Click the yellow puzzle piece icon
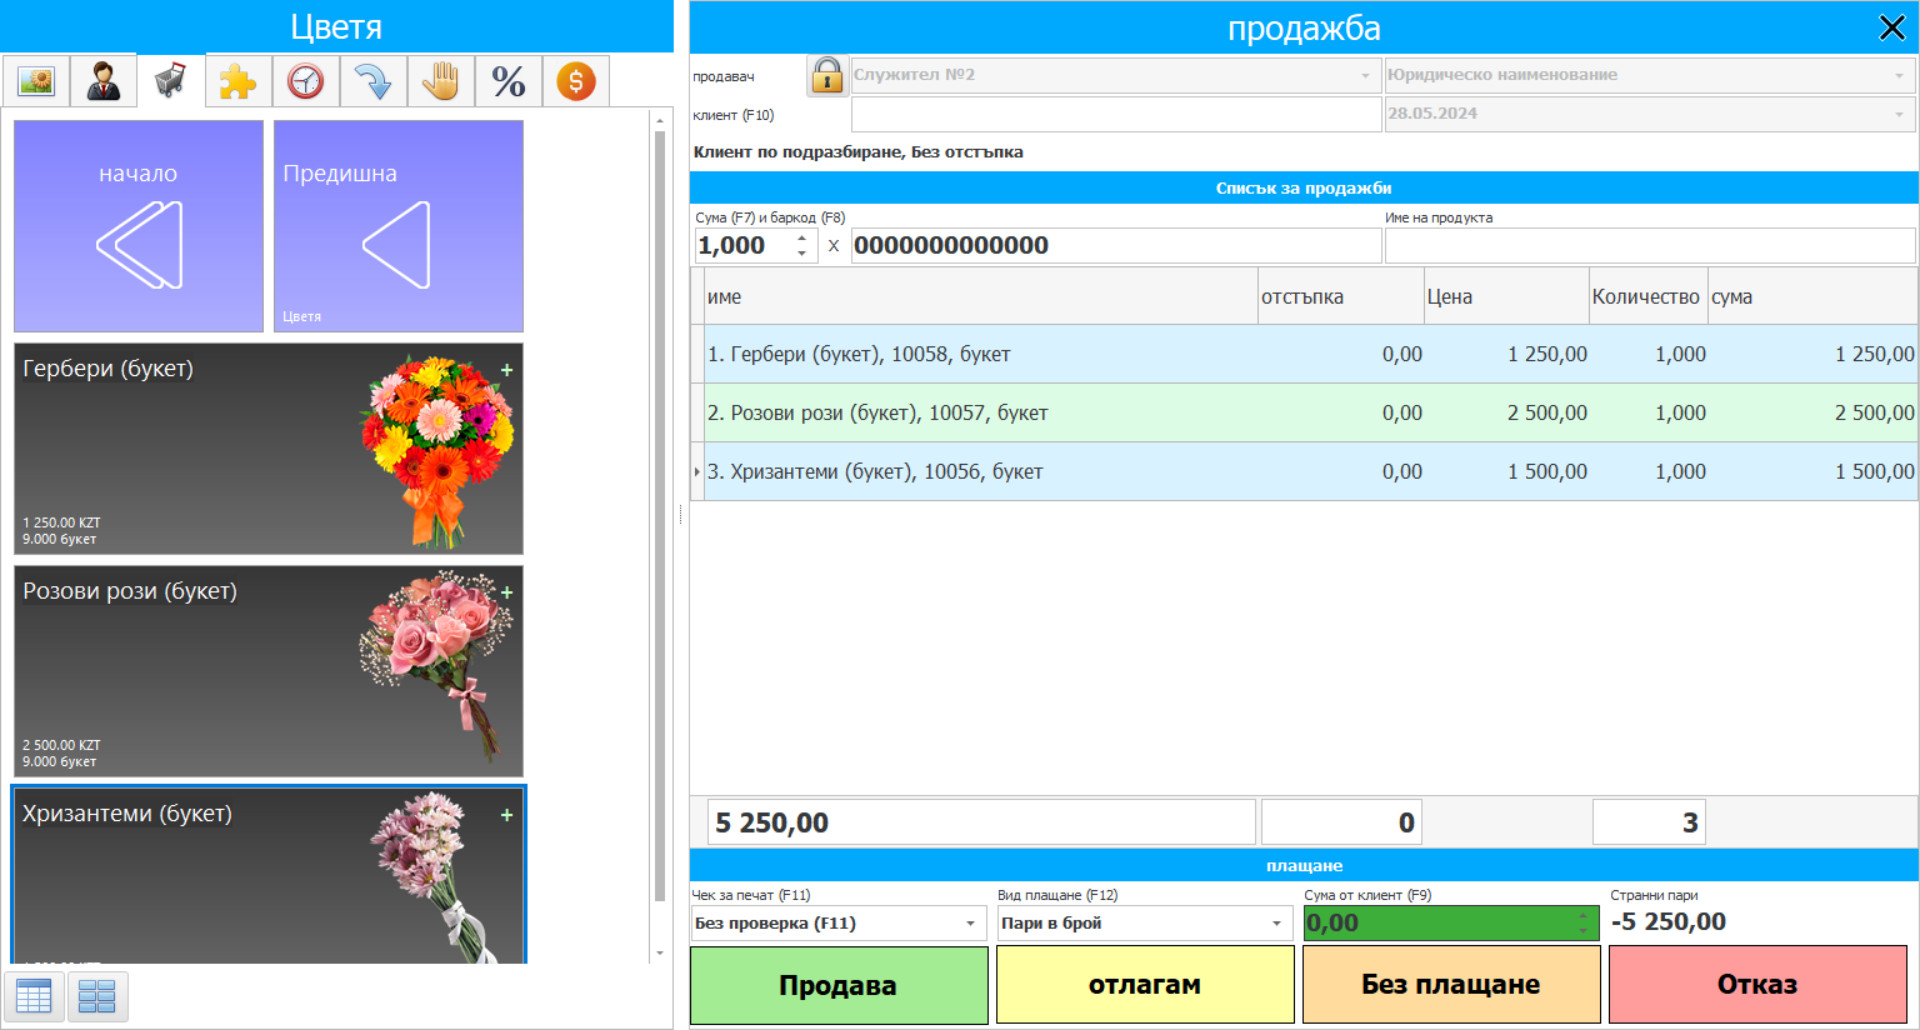This screenshot has width=1920, height=1030. point(238,81)
